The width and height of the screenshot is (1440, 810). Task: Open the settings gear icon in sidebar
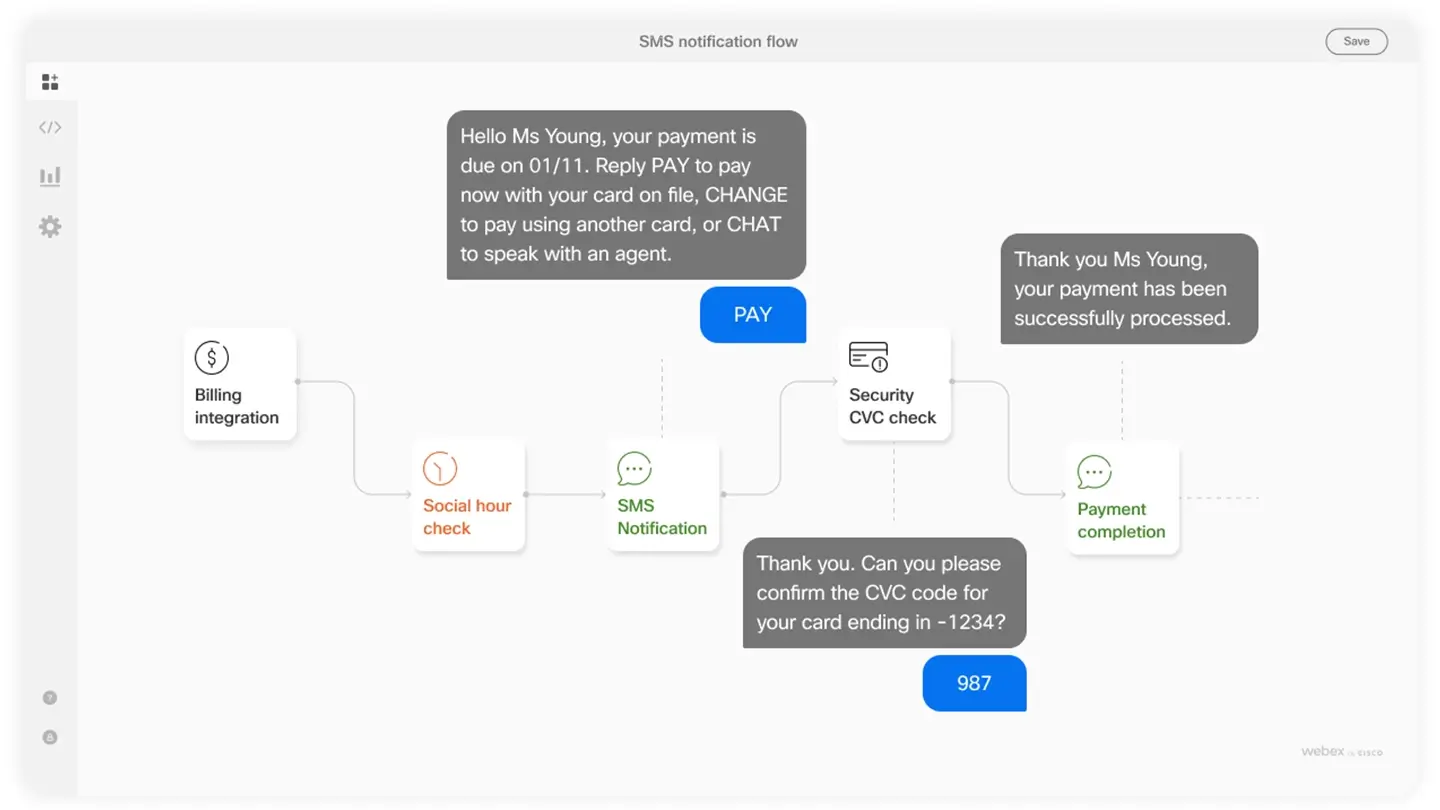click(x=50, y=227)
